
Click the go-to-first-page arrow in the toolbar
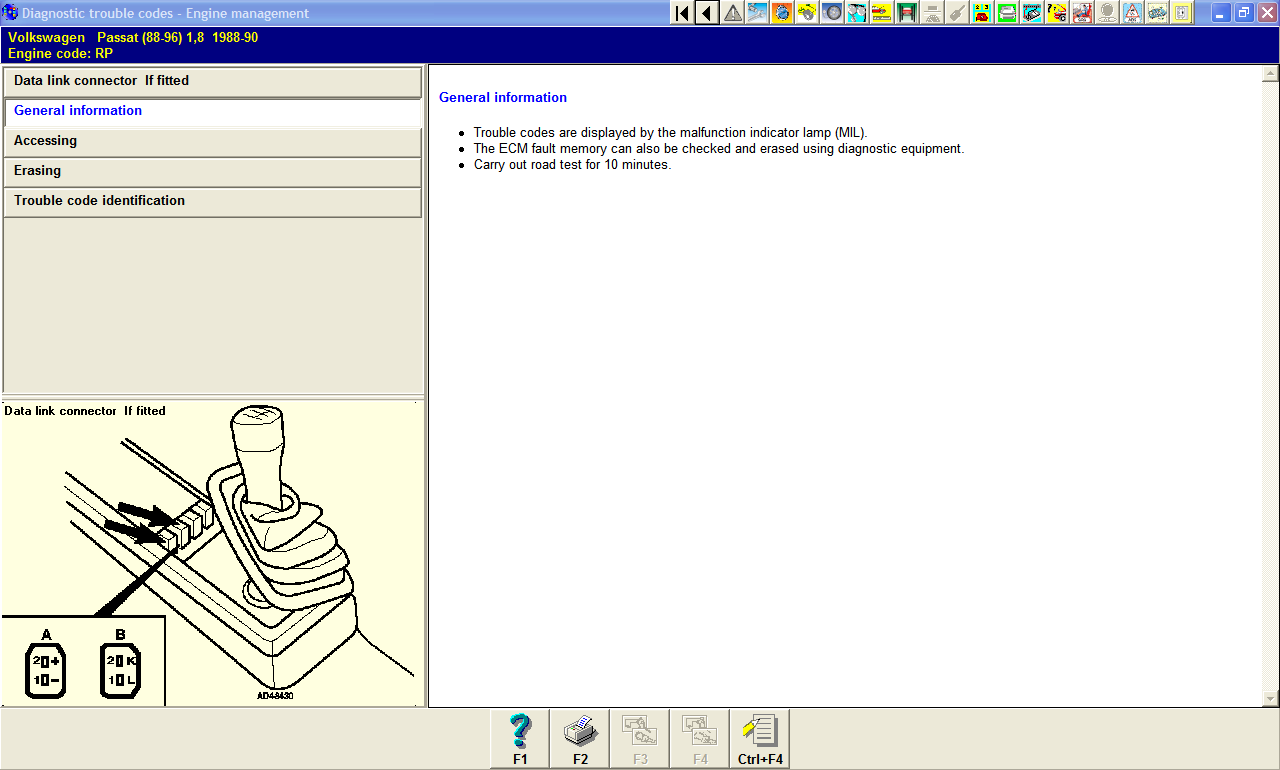point(682,13)
